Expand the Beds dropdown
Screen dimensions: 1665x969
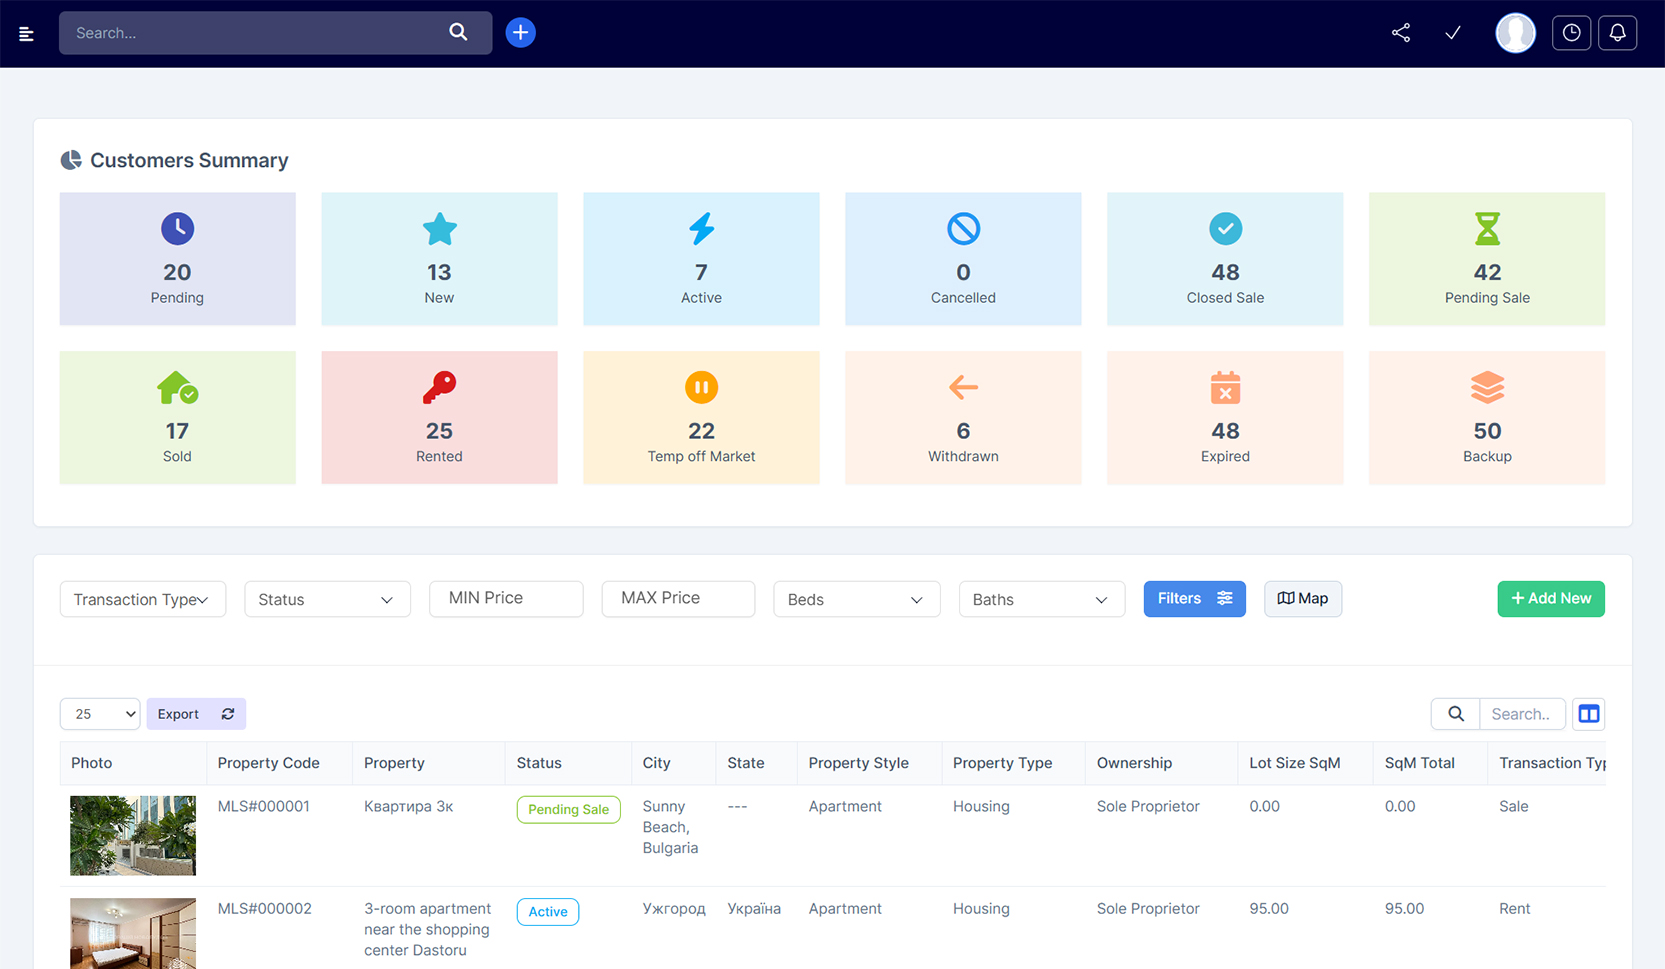[x=856, y=599]
